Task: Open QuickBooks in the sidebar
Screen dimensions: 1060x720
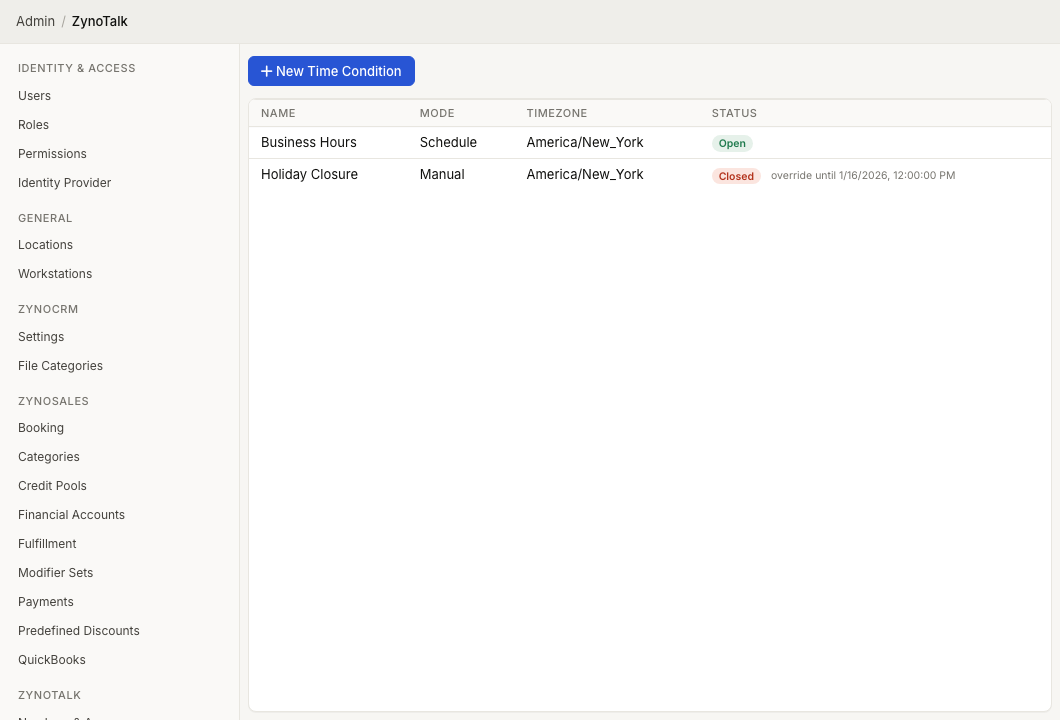Action: pyautogui.click(x=51, y=661)
